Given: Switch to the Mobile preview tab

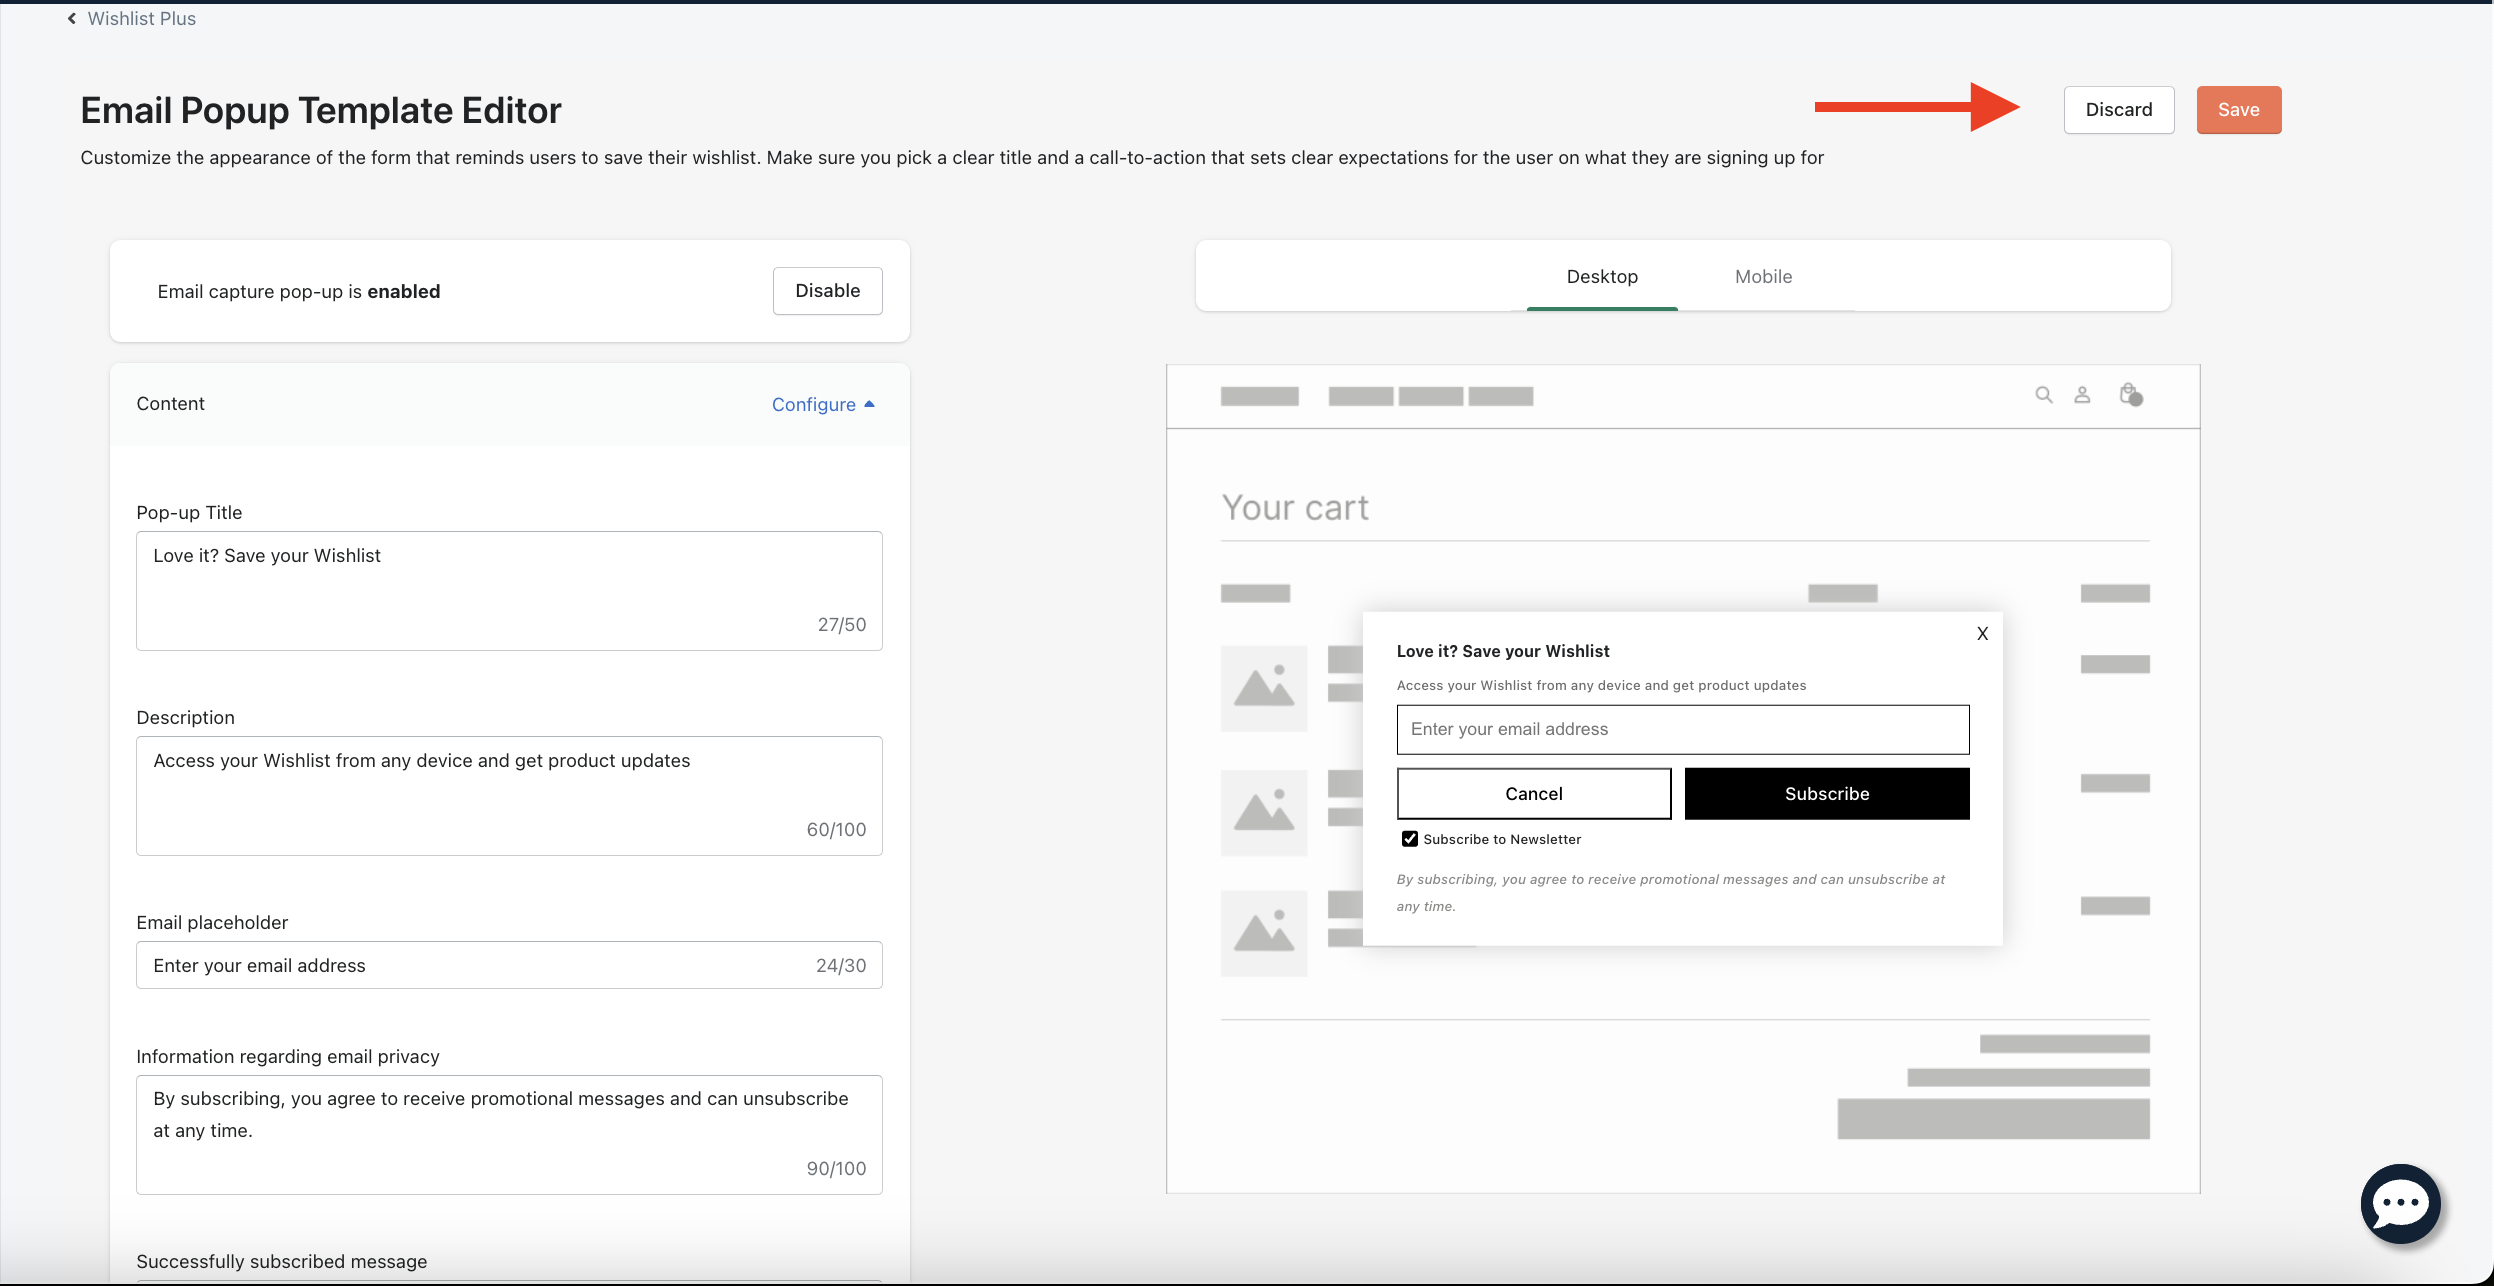Looking at the screenshot, I should click(x=1763, y=277).
